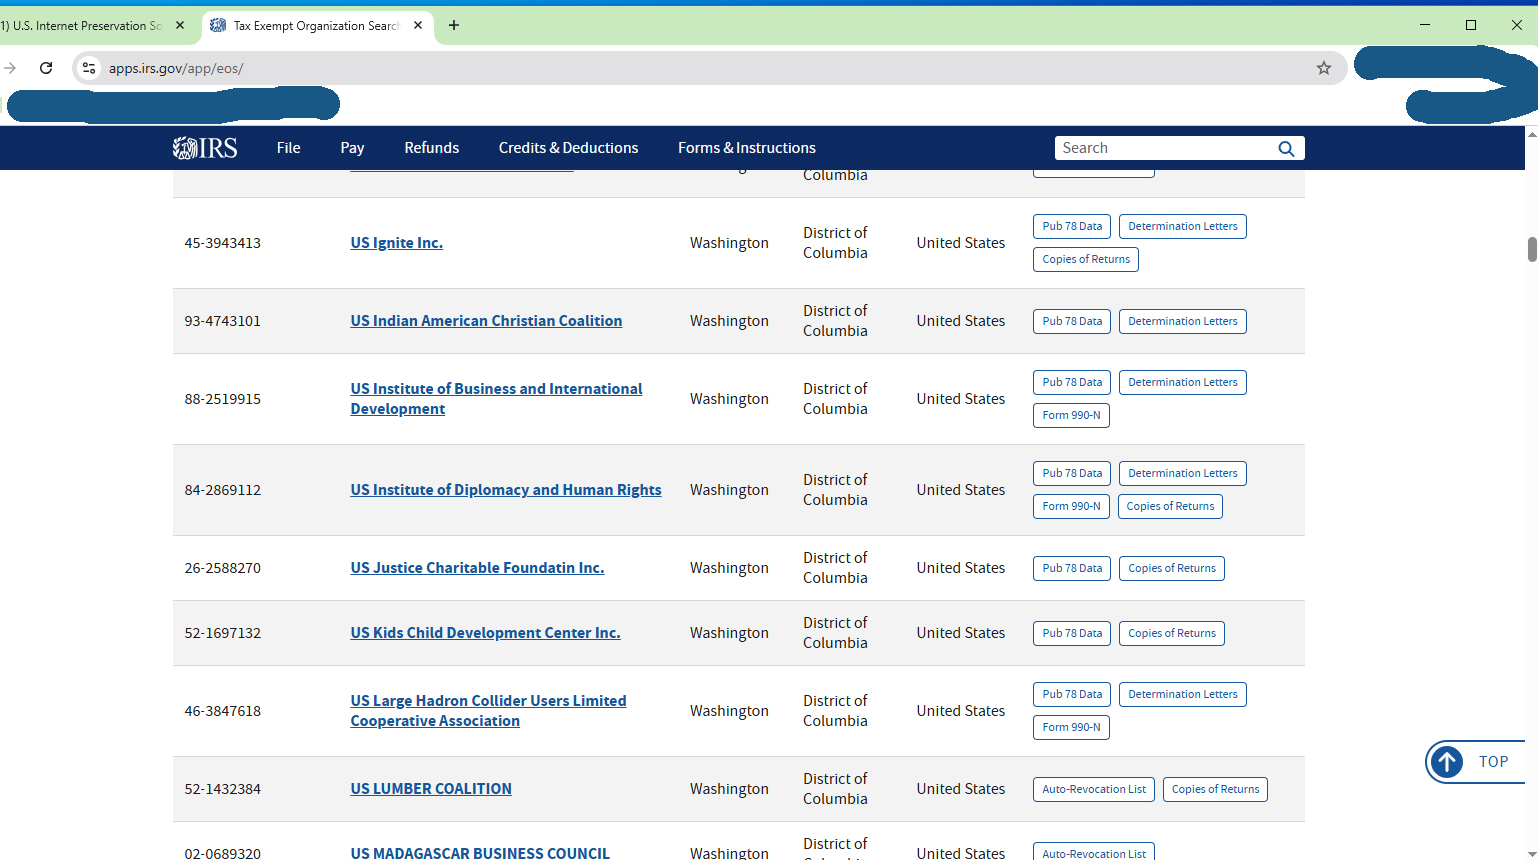Bookmark this page with star icon
Viewport: 1538px width, 860px height.
(x=1324, y=68)
